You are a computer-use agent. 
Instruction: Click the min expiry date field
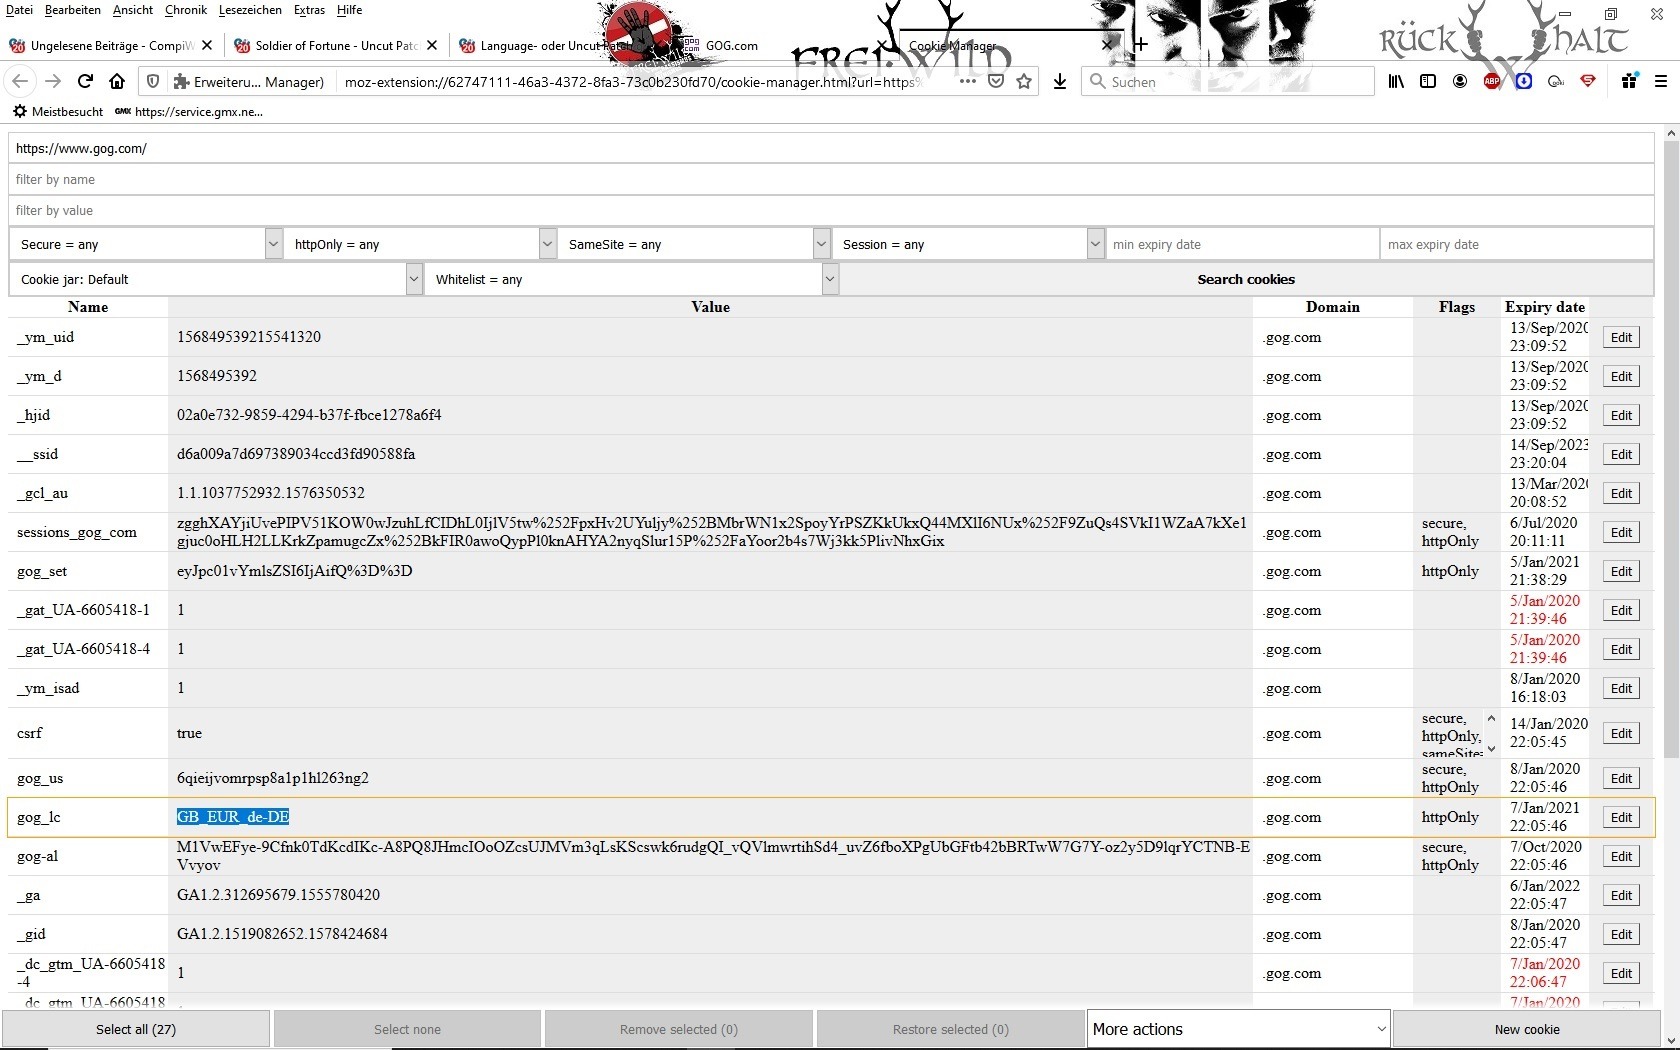click(x=1242, y=244)
